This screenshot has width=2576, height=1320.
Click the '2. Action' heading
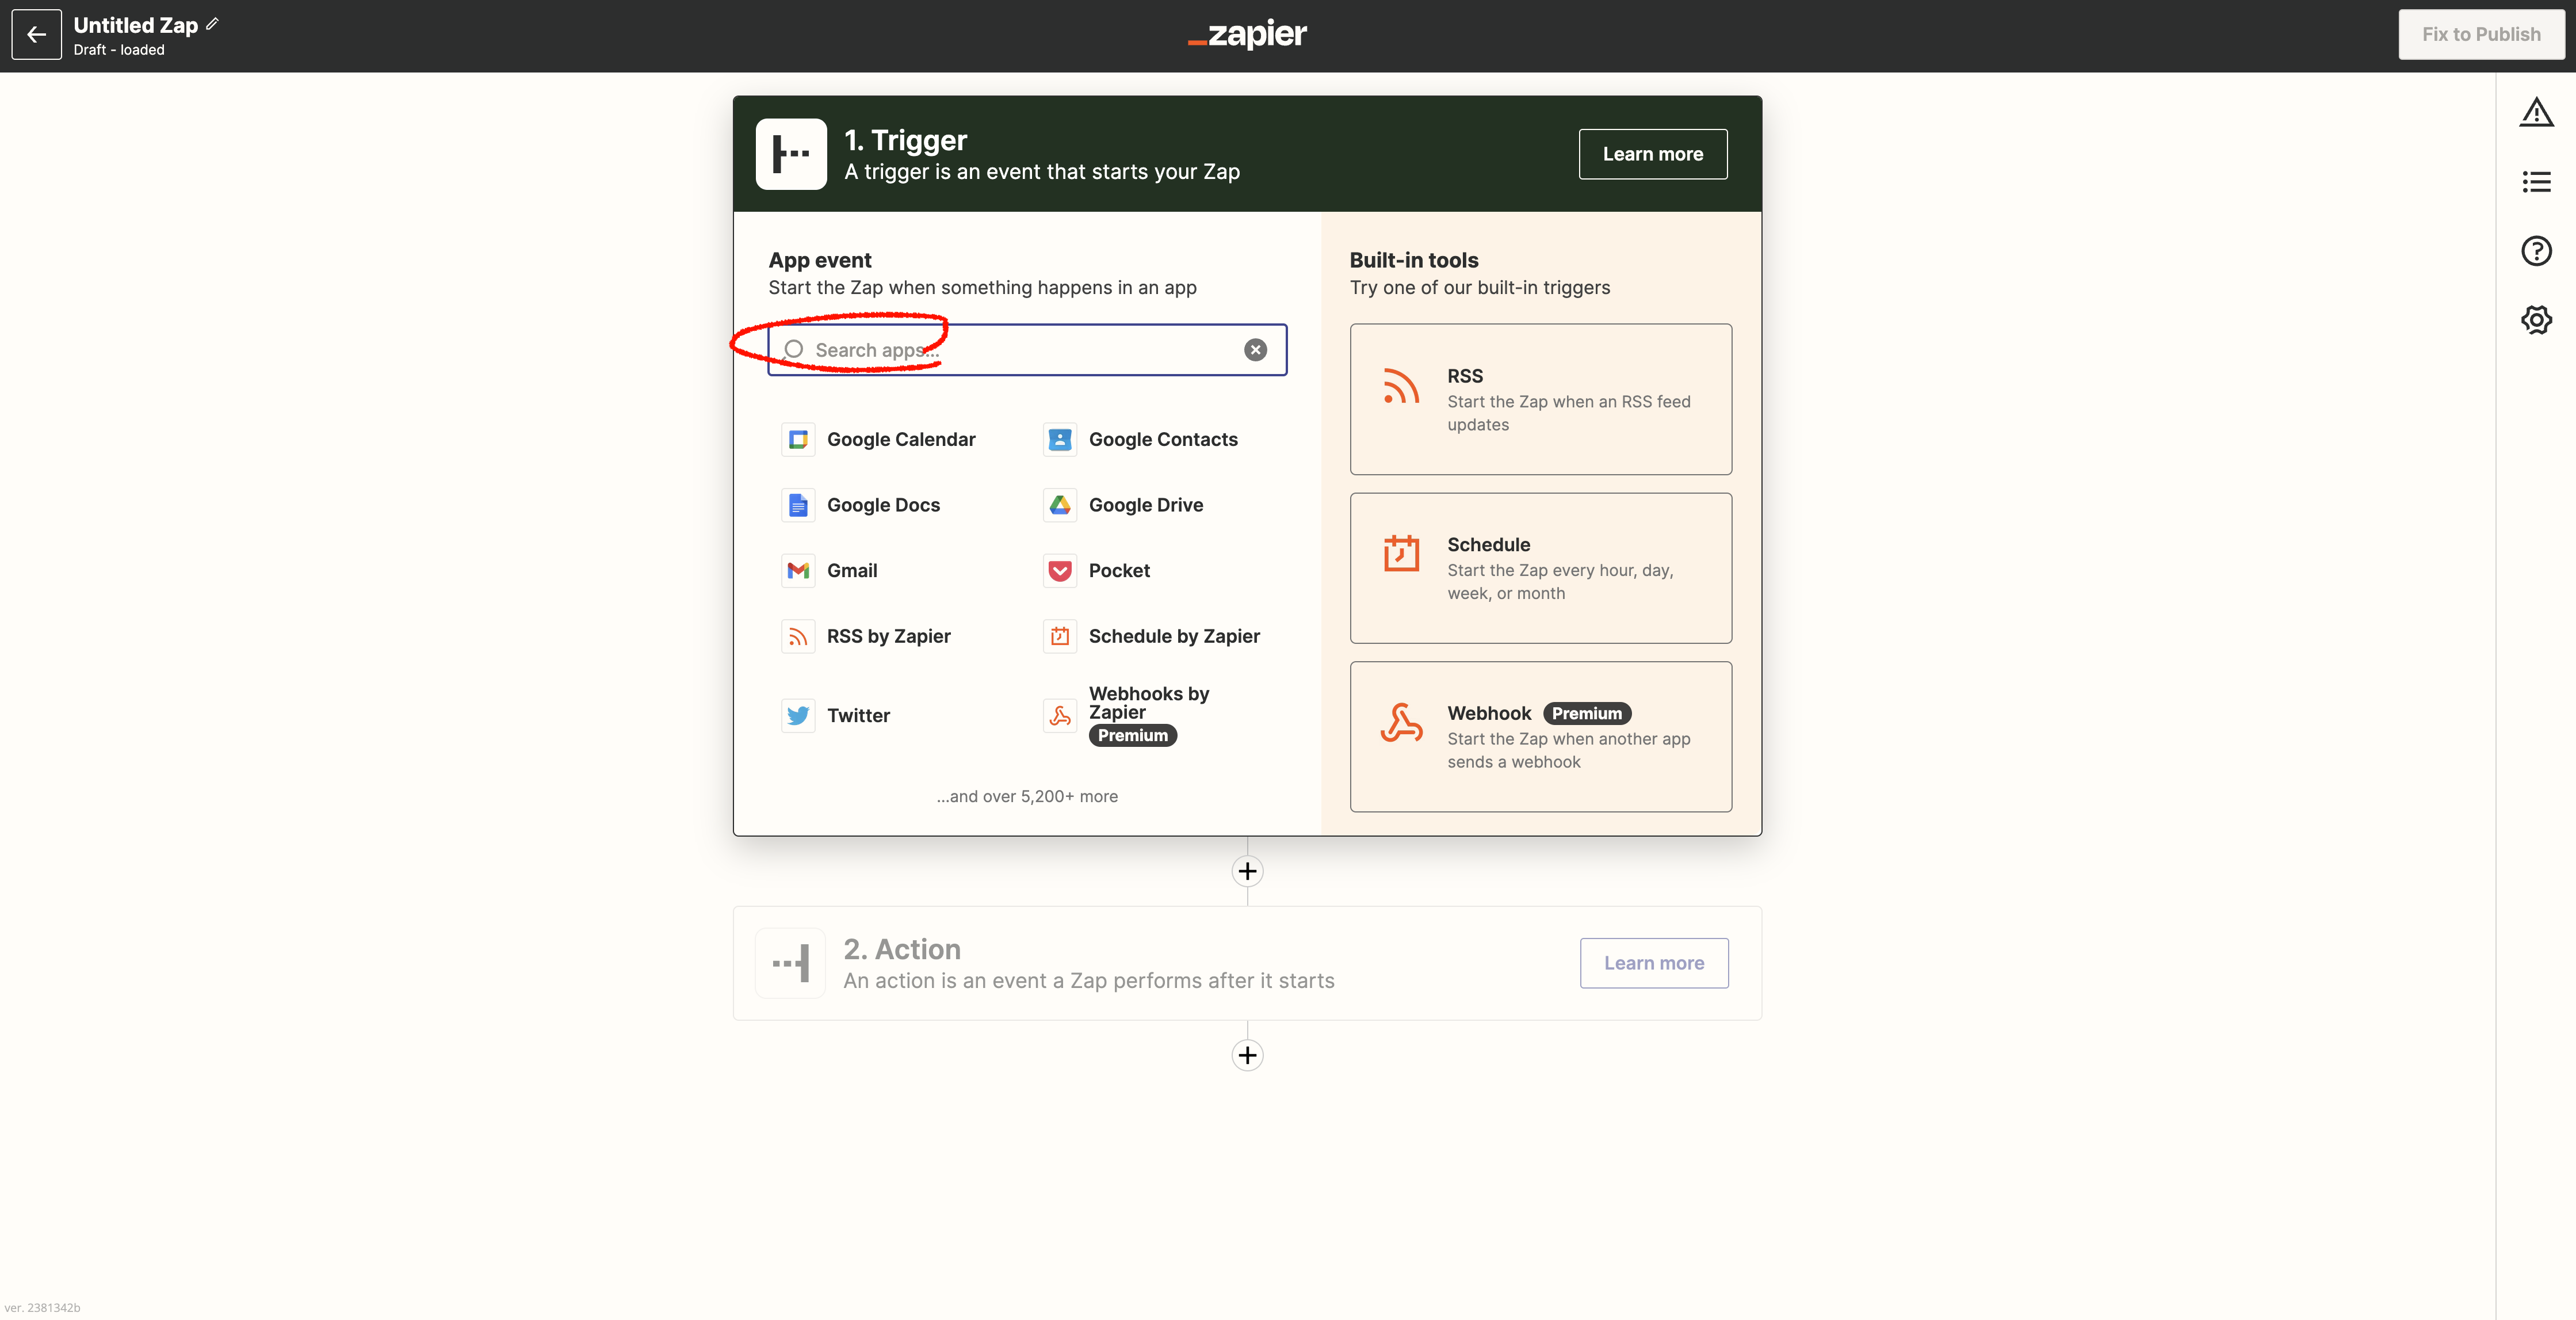[x=902, y=949]
